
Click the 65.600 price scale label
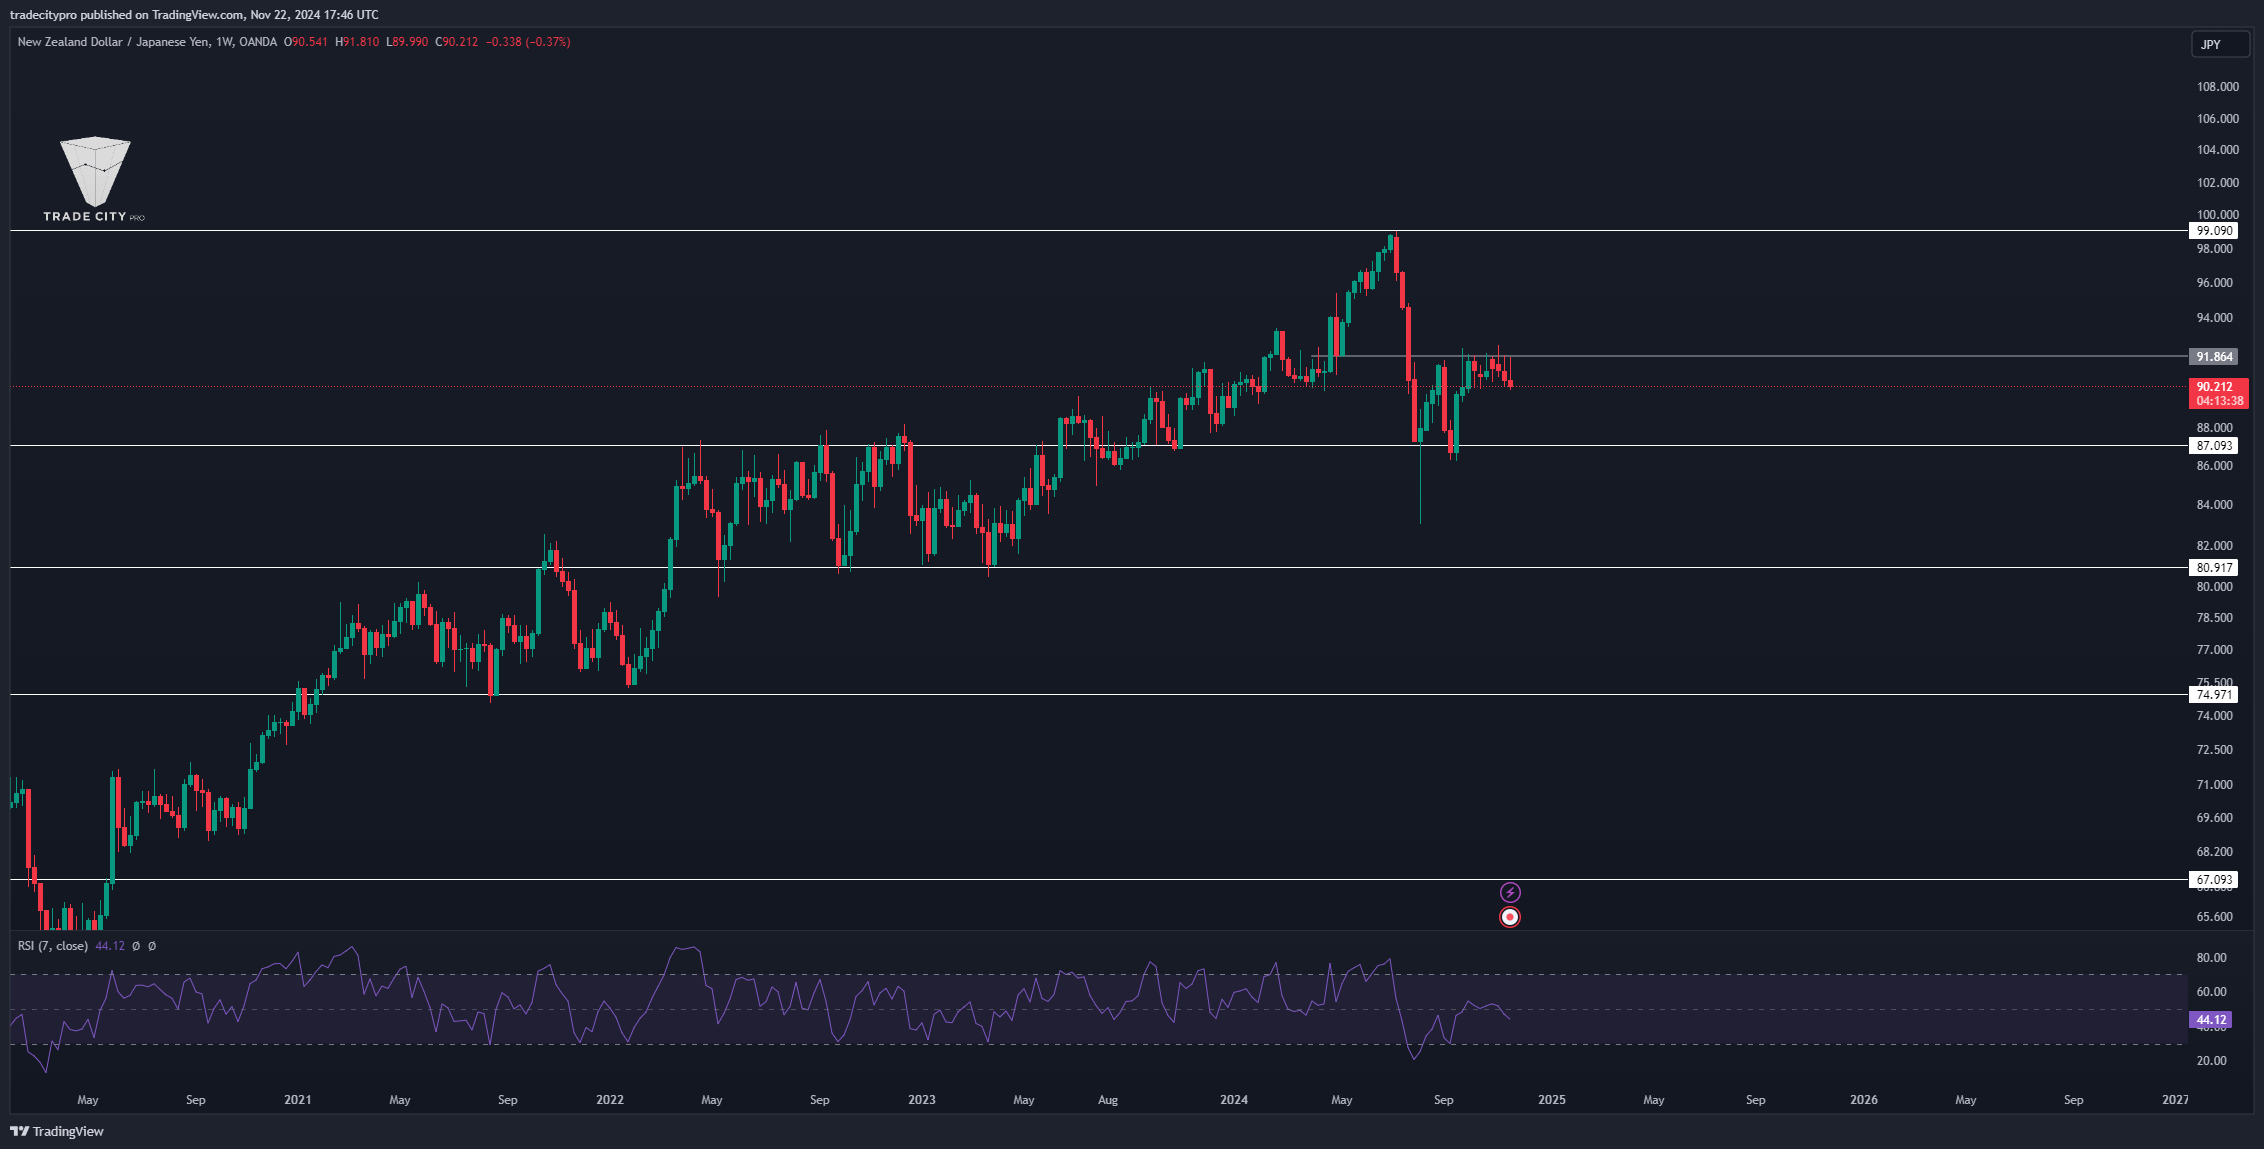tap(2214, 917)
